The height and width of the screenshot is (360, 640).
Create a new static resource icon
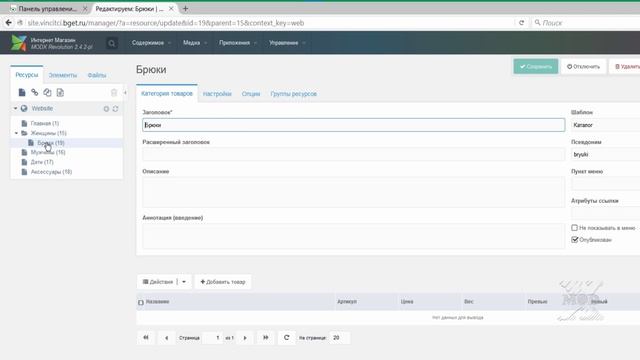click(x=60, y=93)
